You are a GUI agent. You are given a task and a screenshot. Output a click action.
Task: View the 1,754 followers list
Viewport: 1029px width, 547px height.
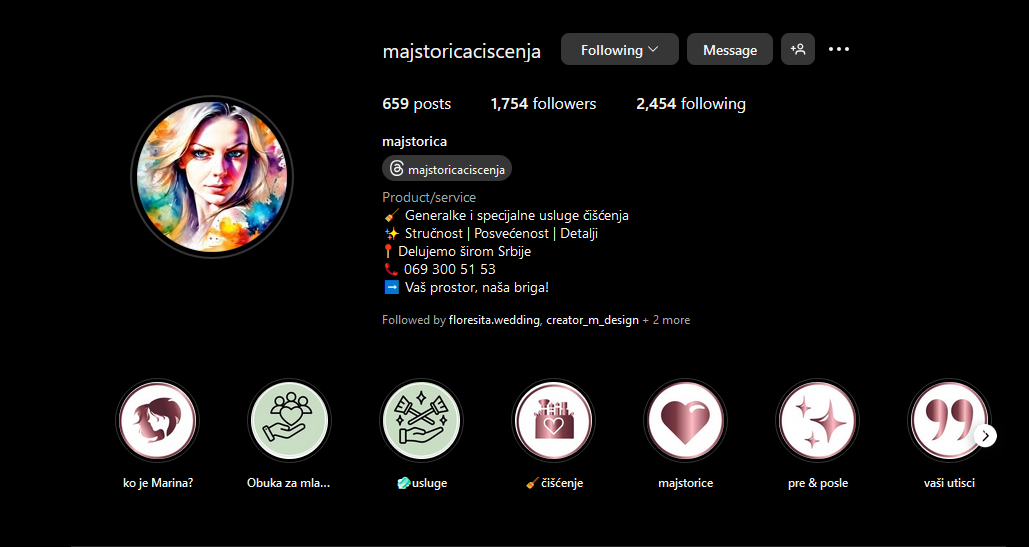pyautogui.click(x=543, y=104)
